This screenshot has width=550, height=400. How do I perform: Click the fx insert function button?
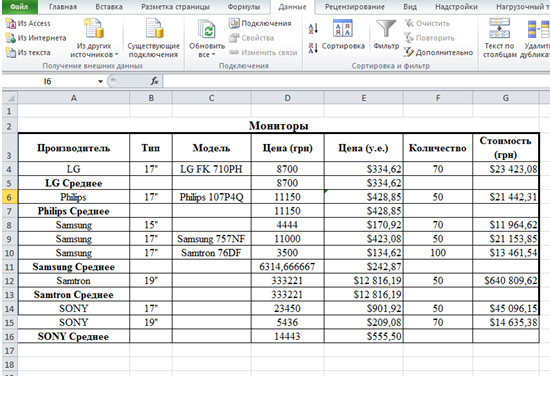[x=154, y=81]
